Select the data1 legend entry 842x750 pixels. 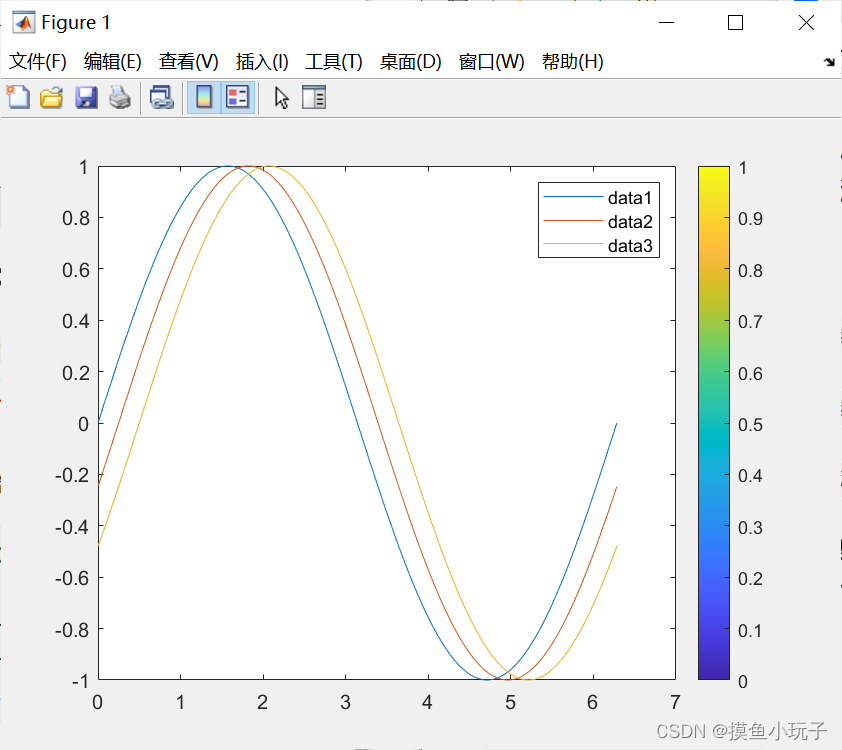coord(598,198)
